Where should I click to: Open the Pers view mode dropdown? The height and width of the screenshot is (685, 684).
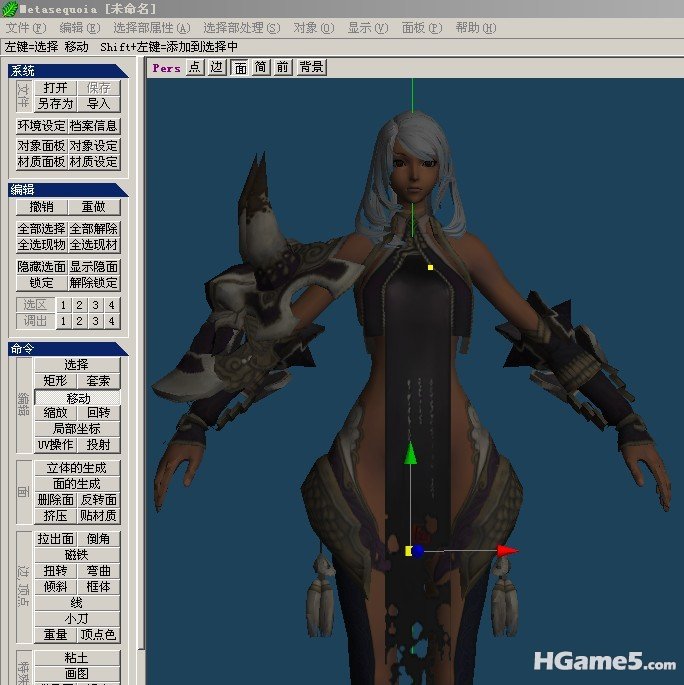pyautogui.click(x=166, y=68)
